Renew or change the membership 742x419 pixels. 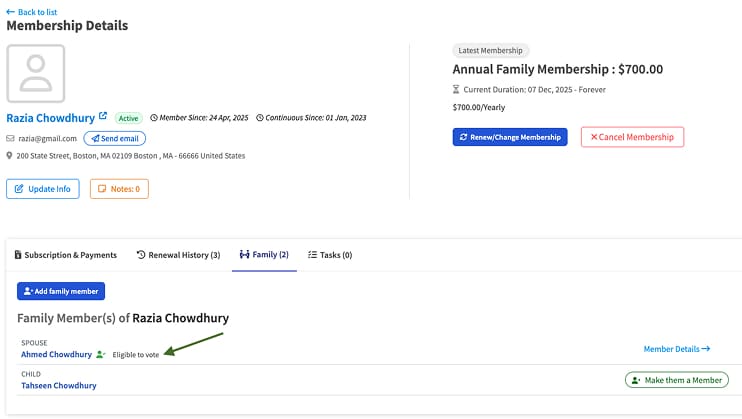coord(510,137)
